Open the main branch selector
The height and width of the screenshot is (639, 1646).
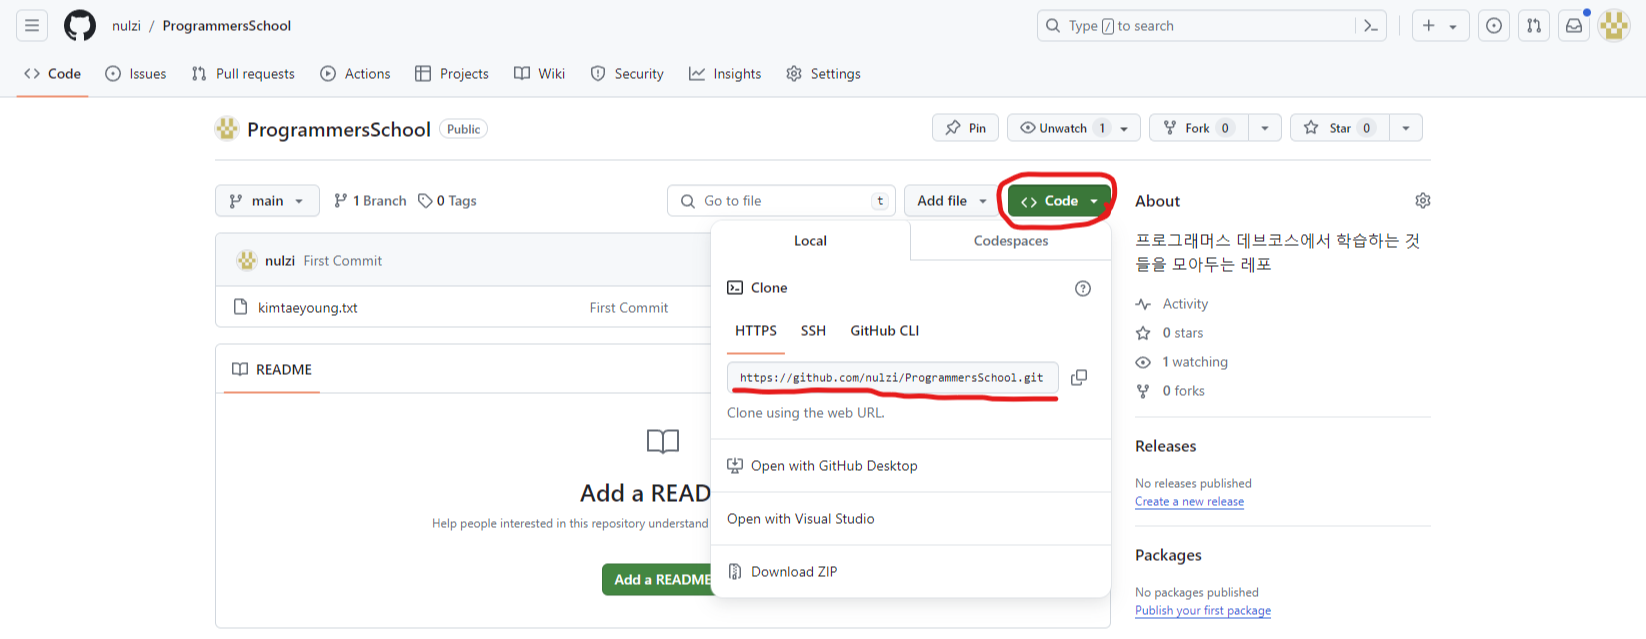point(267,201)
